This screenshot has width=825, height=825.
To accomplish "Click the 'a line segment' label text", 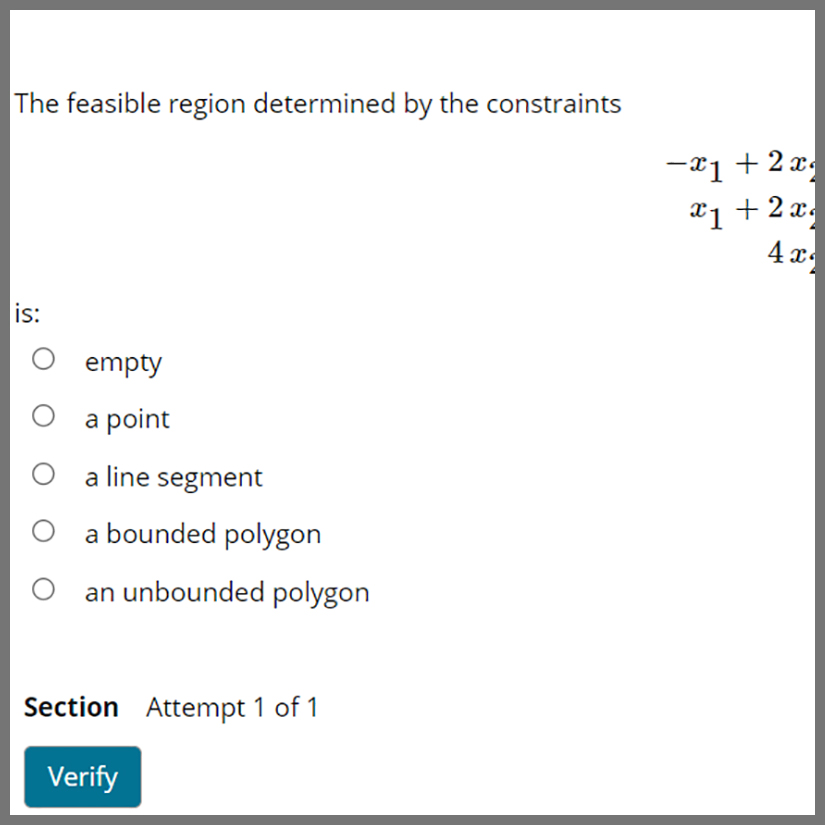I will pyautogui.click(x=173, y=477).
